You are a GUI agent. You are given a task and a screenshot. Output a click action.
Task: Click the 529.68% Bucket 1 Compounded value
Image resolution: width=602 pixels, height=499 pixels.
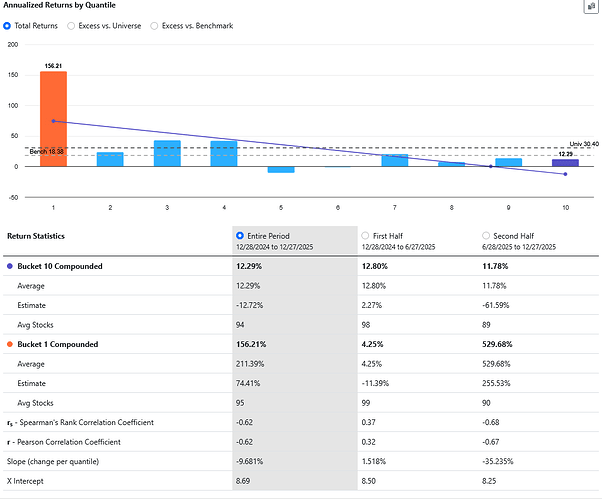pos(497,344)
